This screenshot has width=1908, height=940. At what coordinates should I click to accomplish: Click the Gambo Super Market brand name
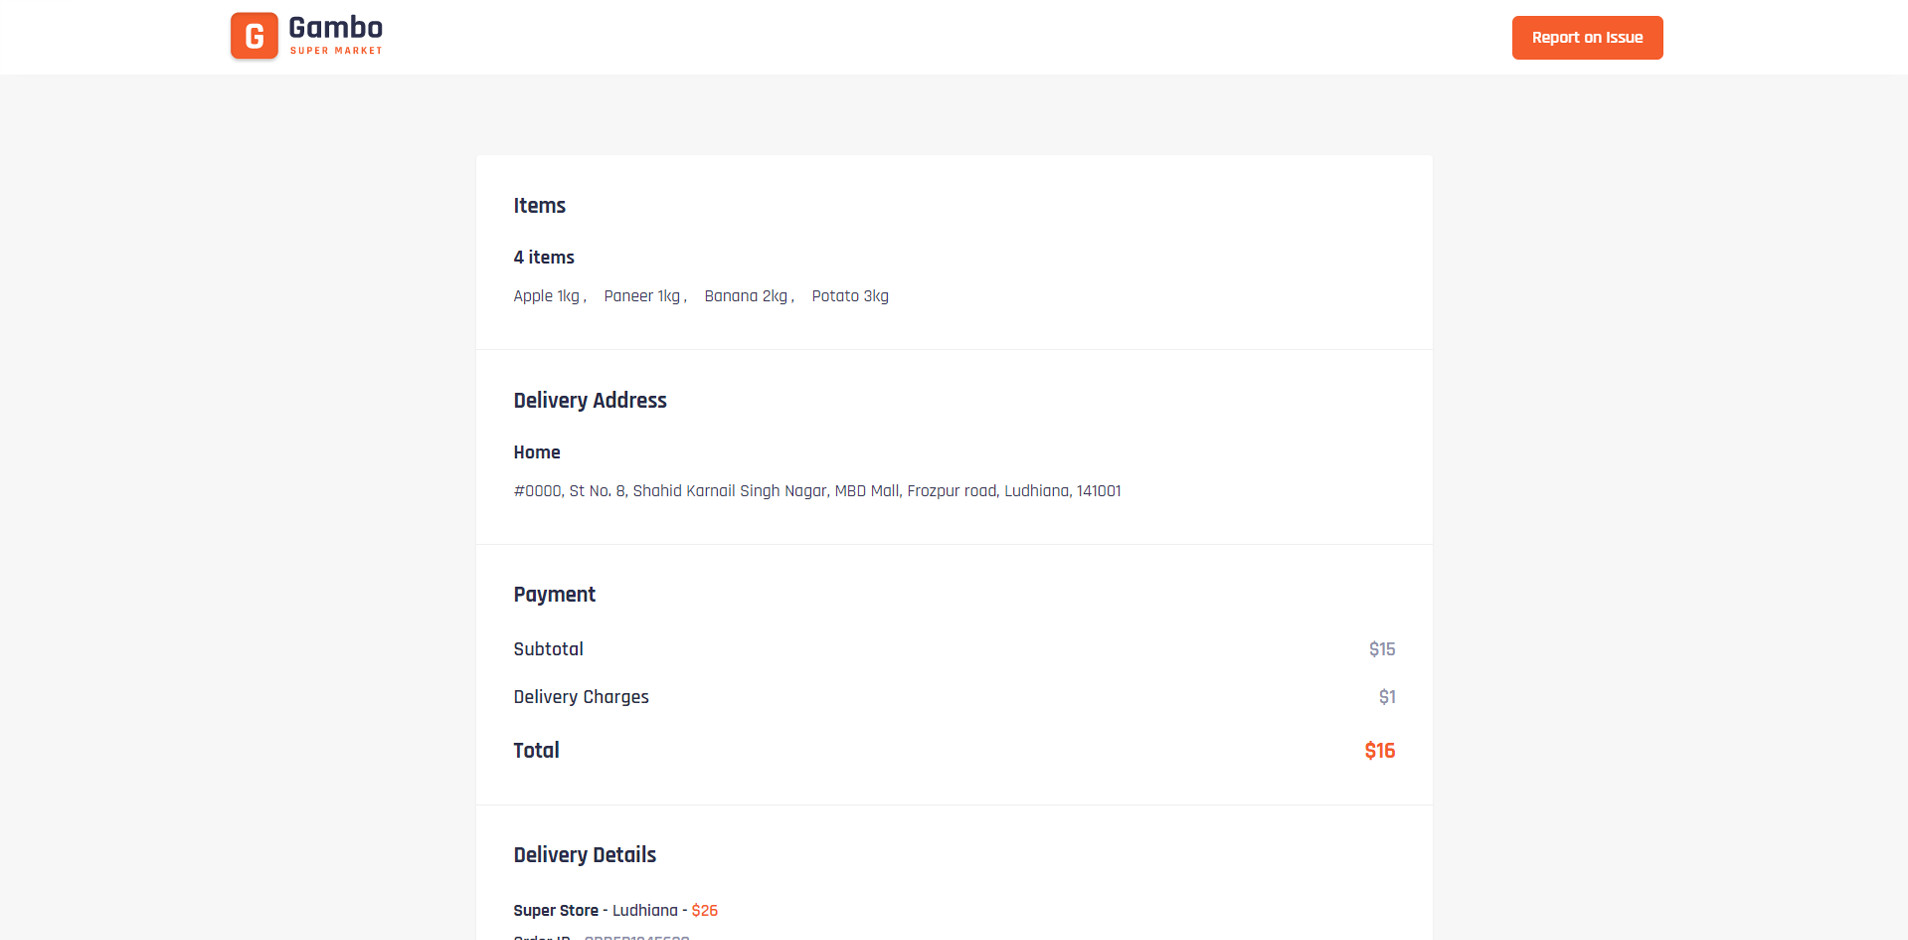coord(335,35)
